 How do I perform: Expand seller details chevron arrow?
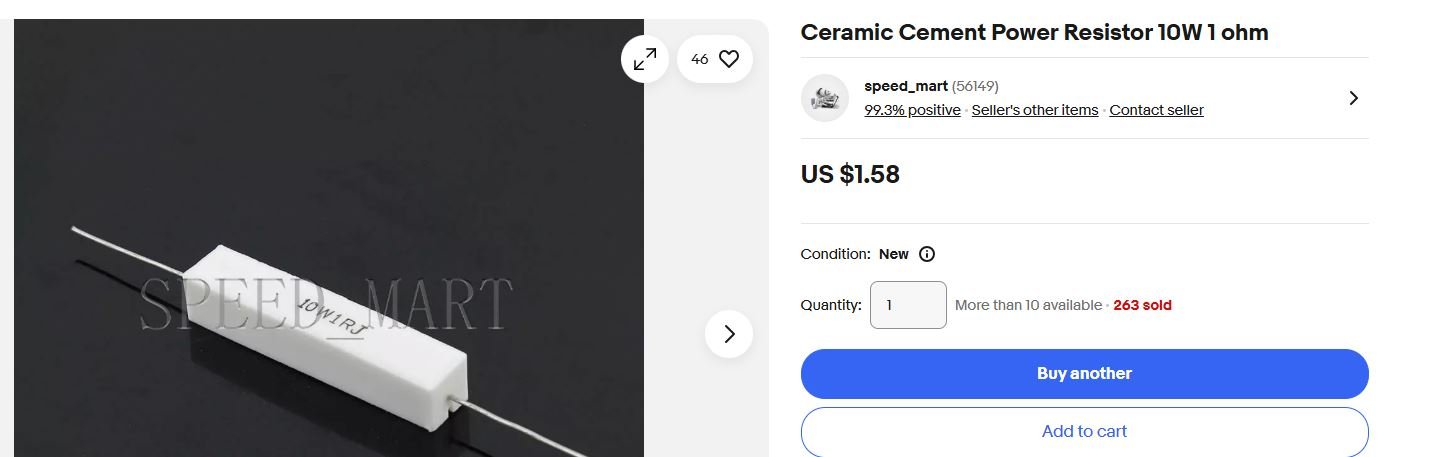coord(1353,98)
